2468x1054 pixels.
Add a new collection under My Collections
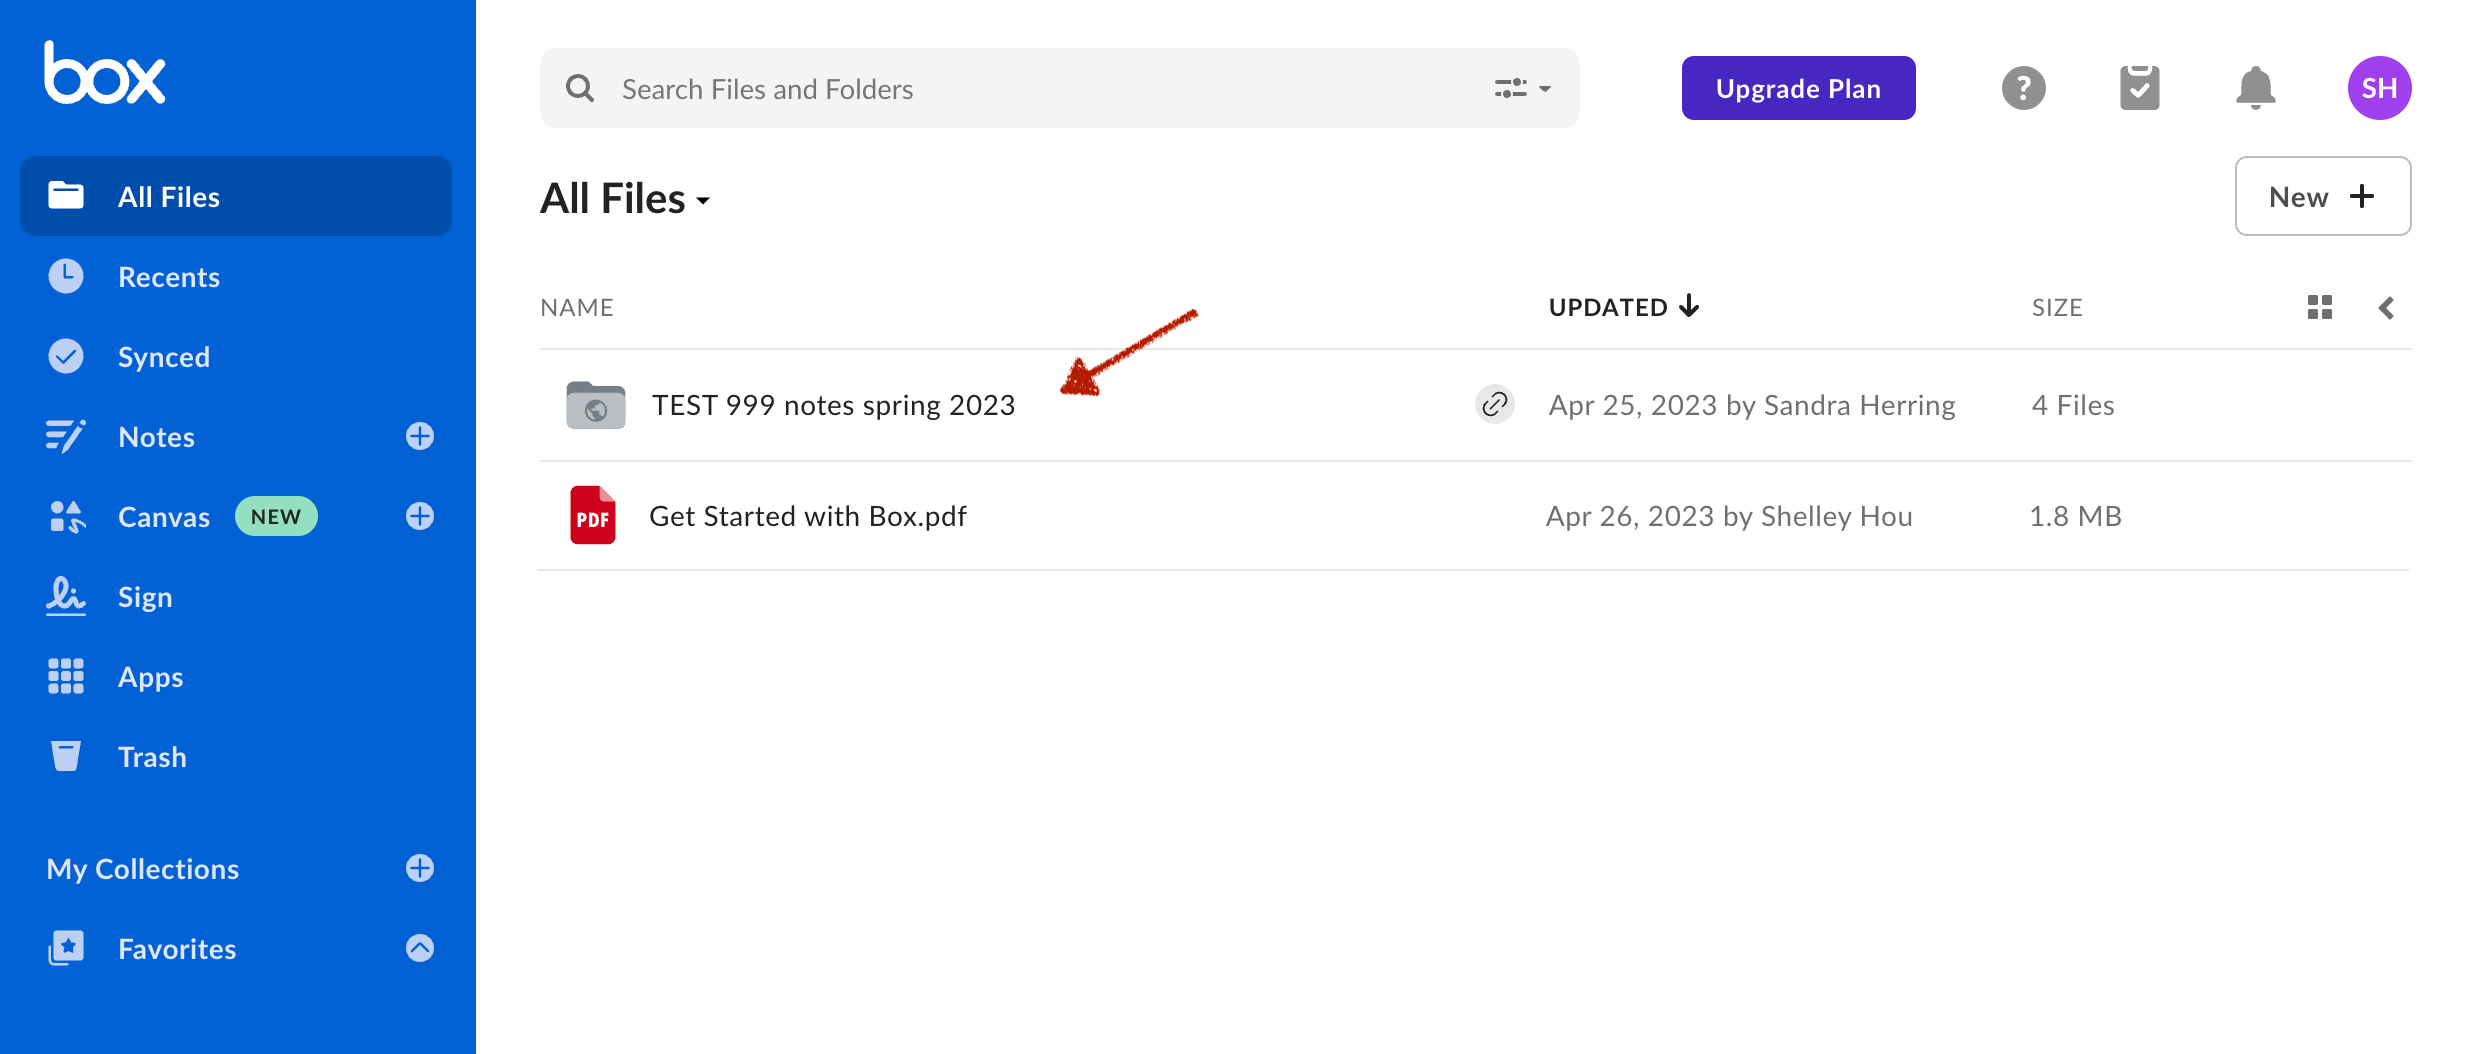[x=420, y=868]
